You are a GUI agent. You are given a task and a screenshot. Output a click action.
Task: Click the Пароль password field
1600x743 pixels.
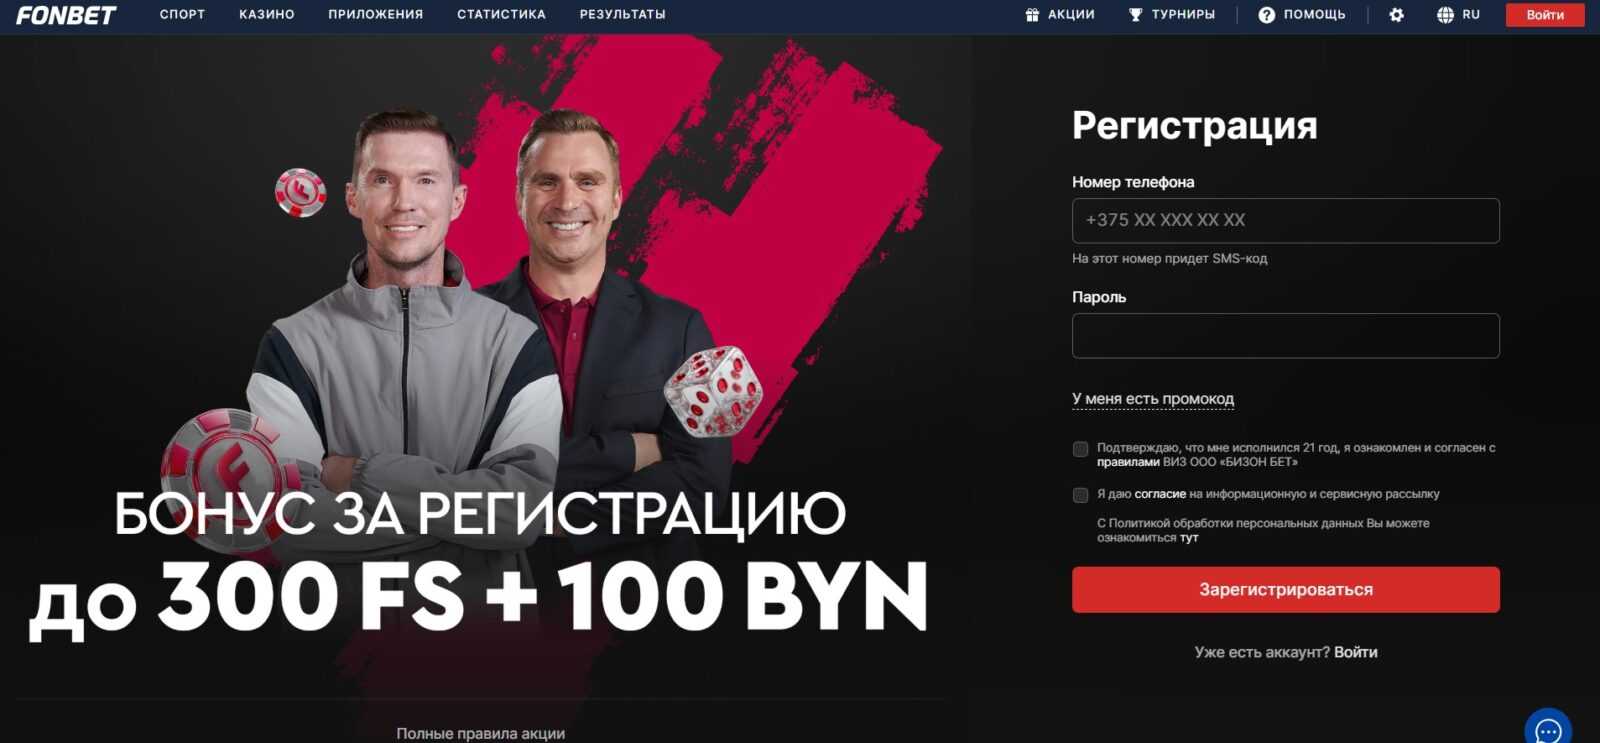tap(1286, 336)
